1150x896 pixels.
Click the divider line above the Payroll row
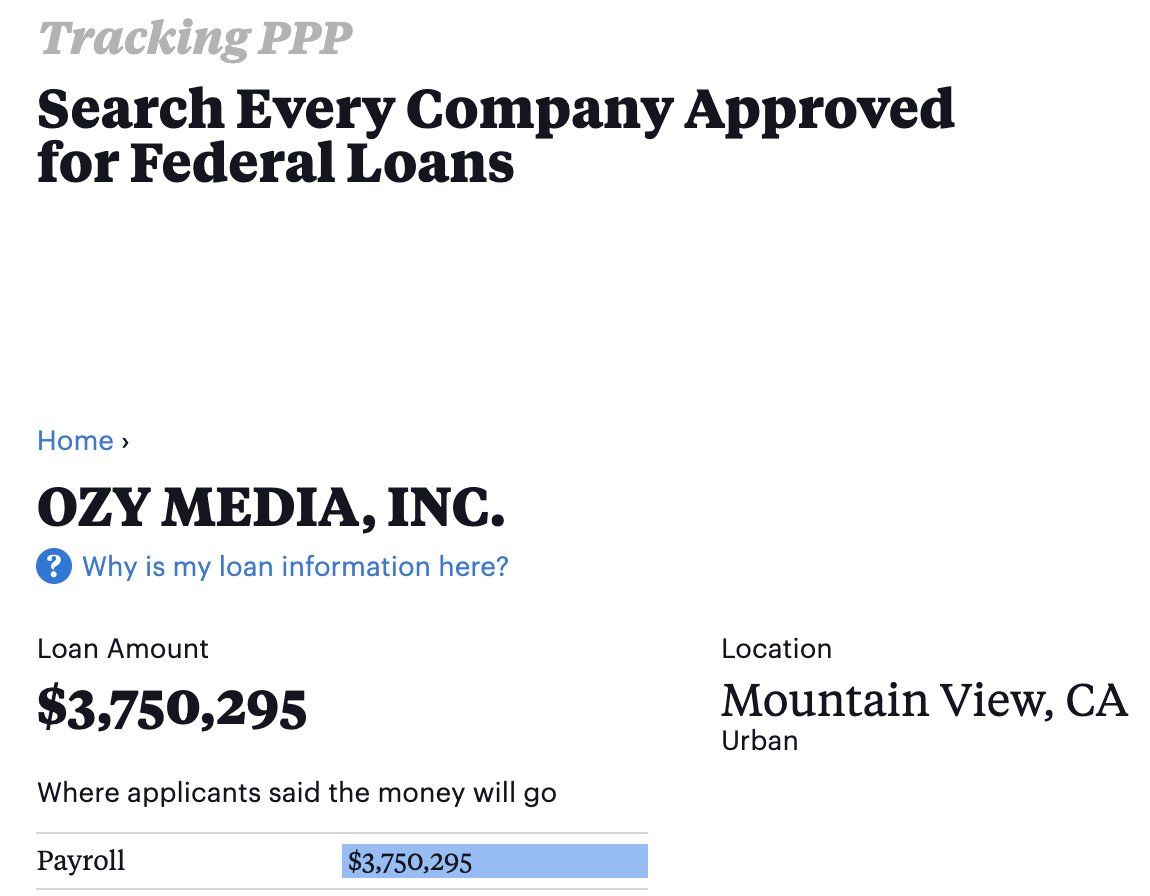pos(342,833)
